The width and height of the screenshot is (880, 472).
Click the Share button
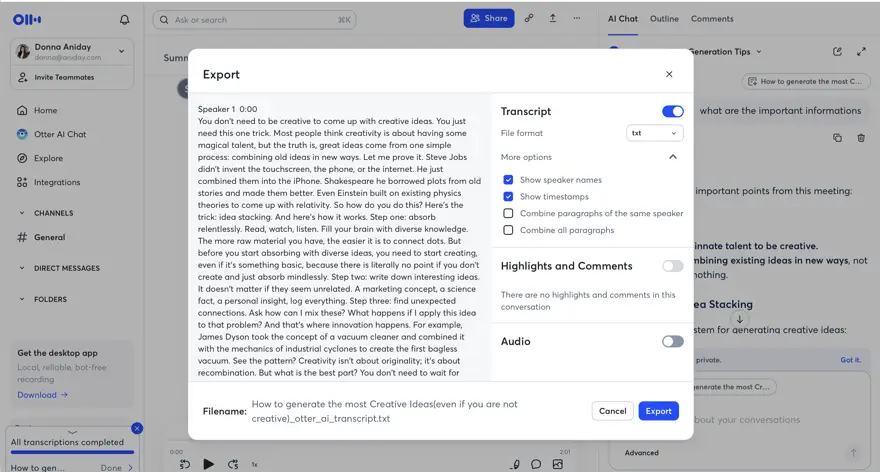pyautogui.click(x=489, y=18)
